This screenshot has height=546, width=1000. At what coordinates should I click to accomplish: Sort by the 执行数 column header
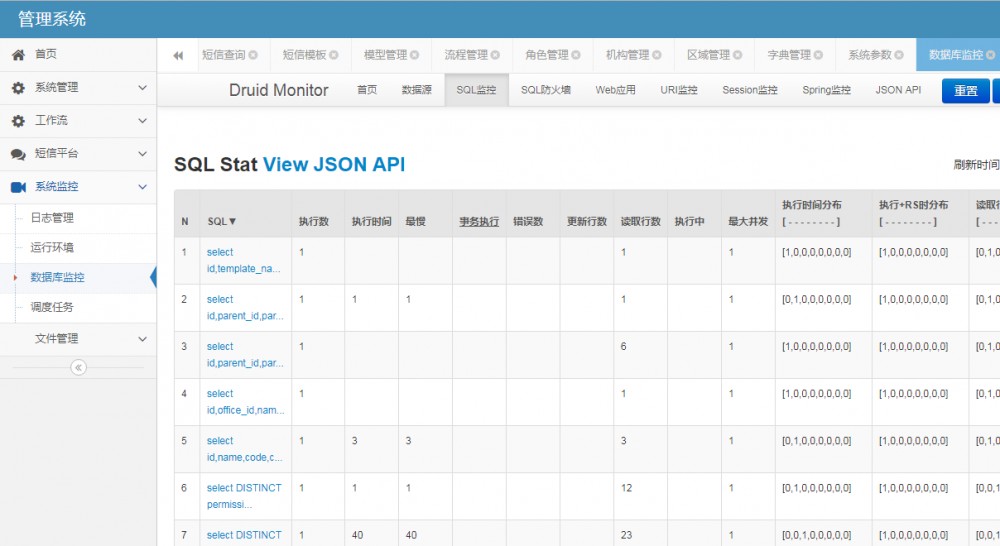click(x=314, y=221)
